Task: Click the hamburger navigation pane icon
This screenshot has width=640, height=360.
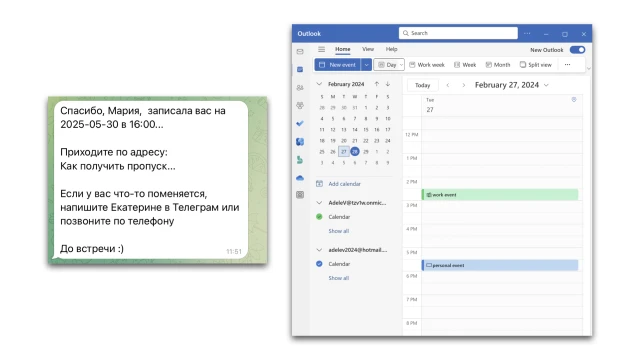Action: 322,49
